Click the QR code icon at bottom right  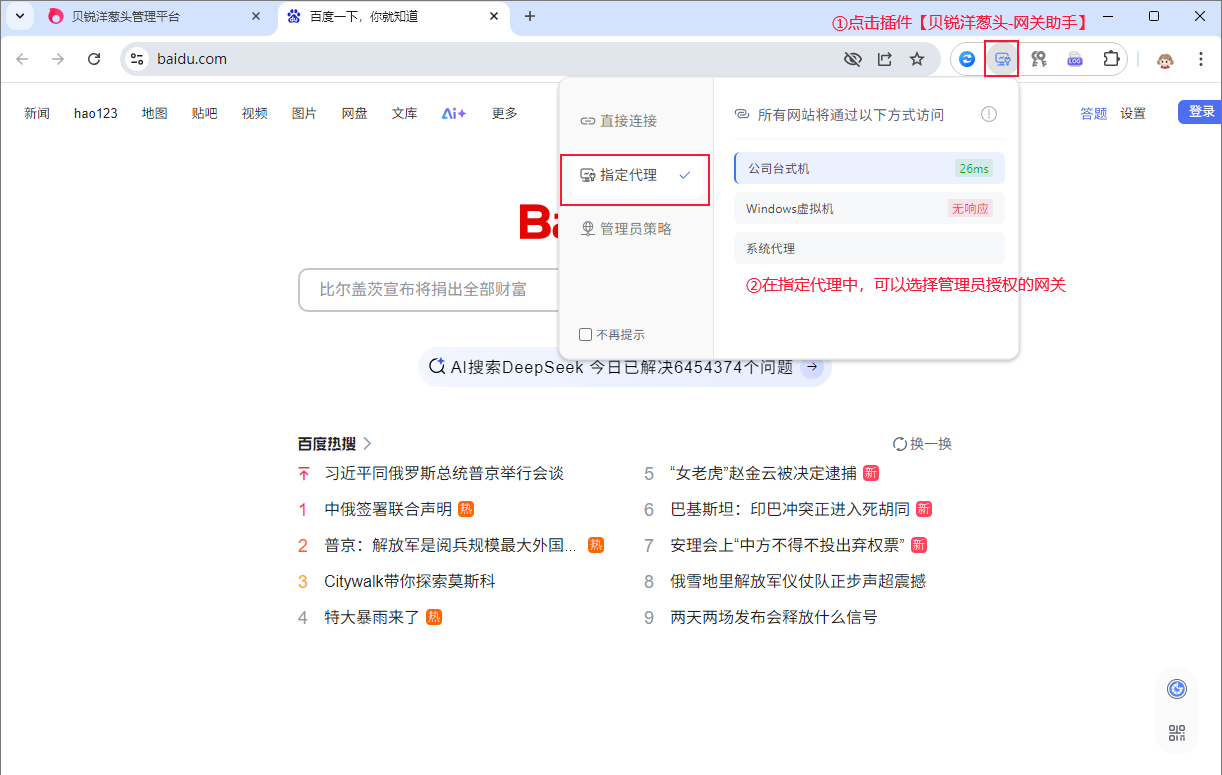pyautogui.click(x=1177, y=733)
